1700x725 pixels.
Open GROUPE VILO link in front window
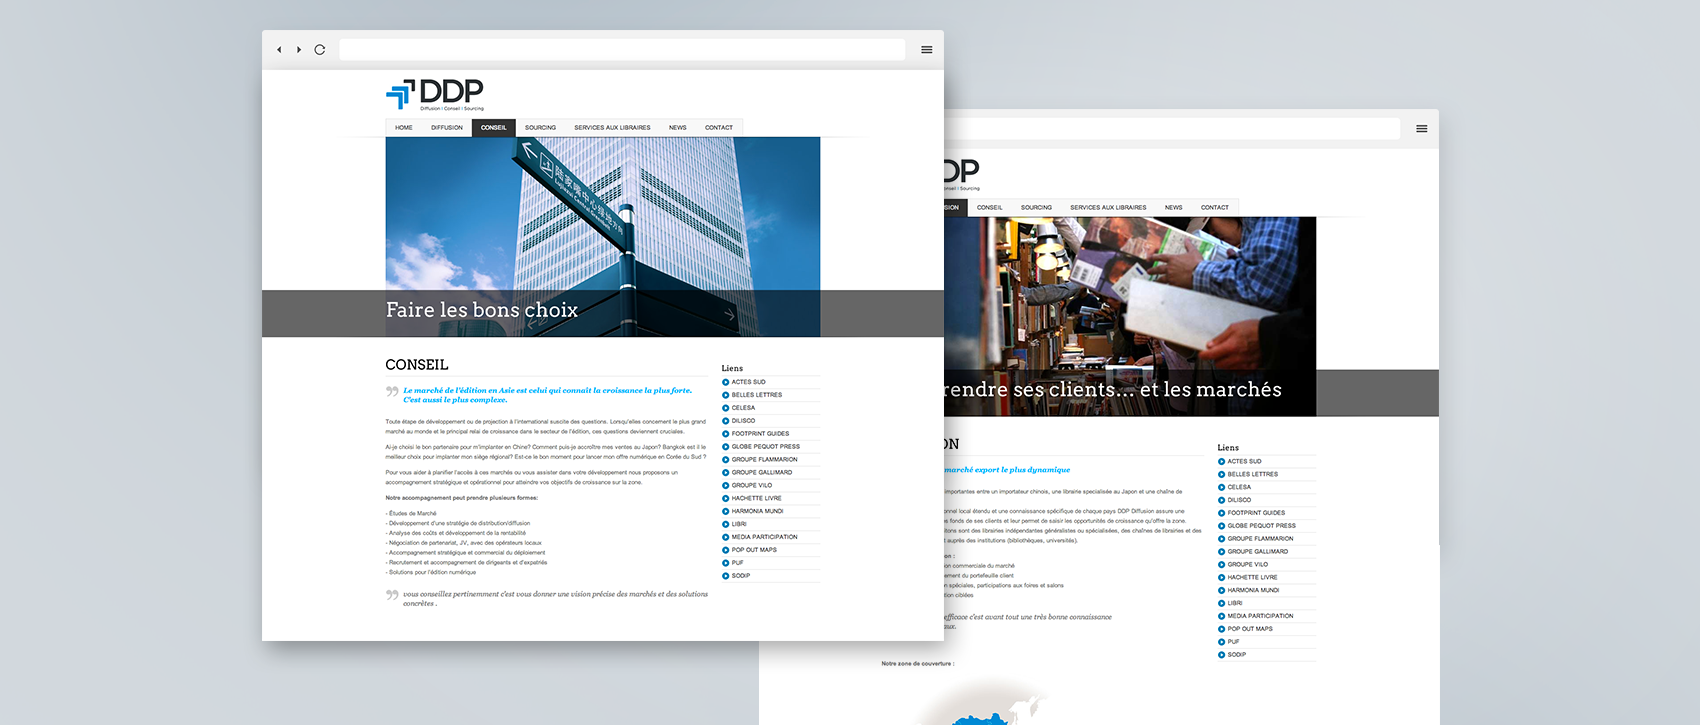[x=752, y=486]
